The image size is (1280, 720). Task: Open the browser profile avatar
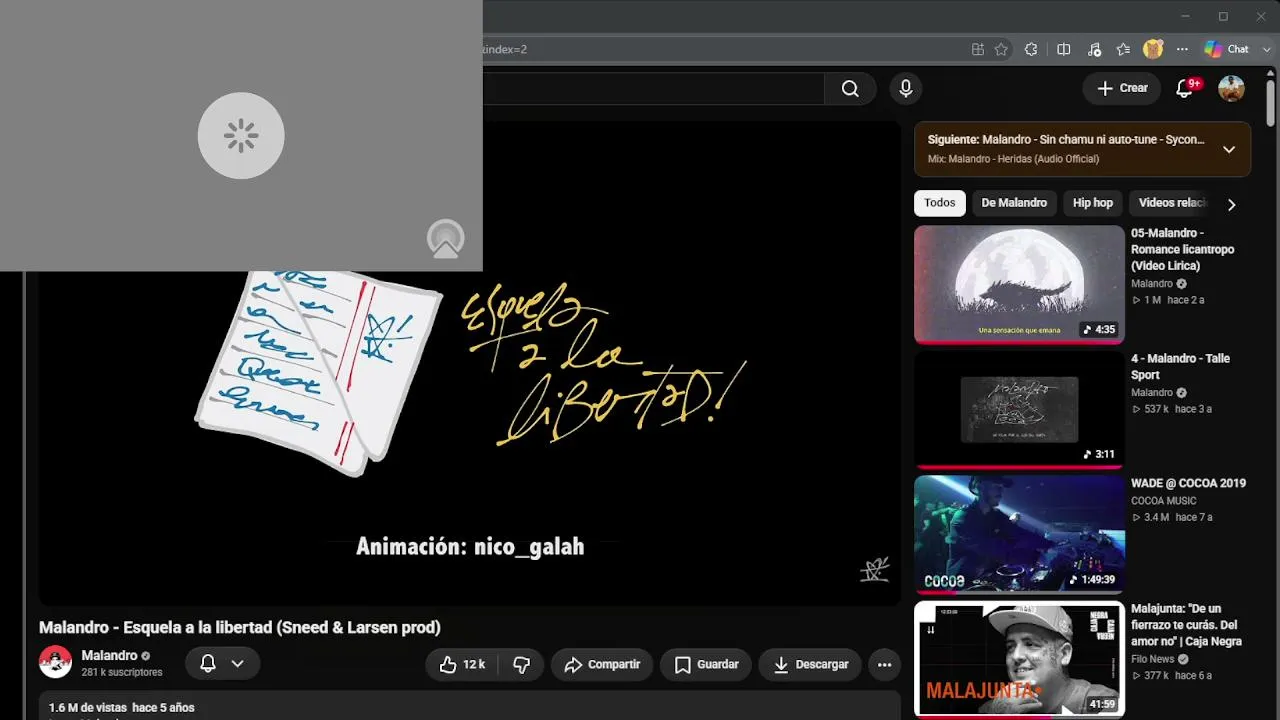(x=1153, y=49)
